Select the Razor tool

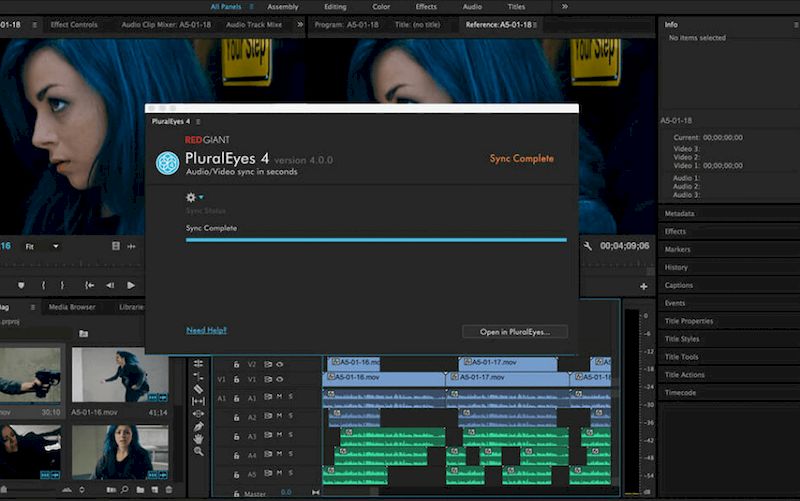coord(198,389)
